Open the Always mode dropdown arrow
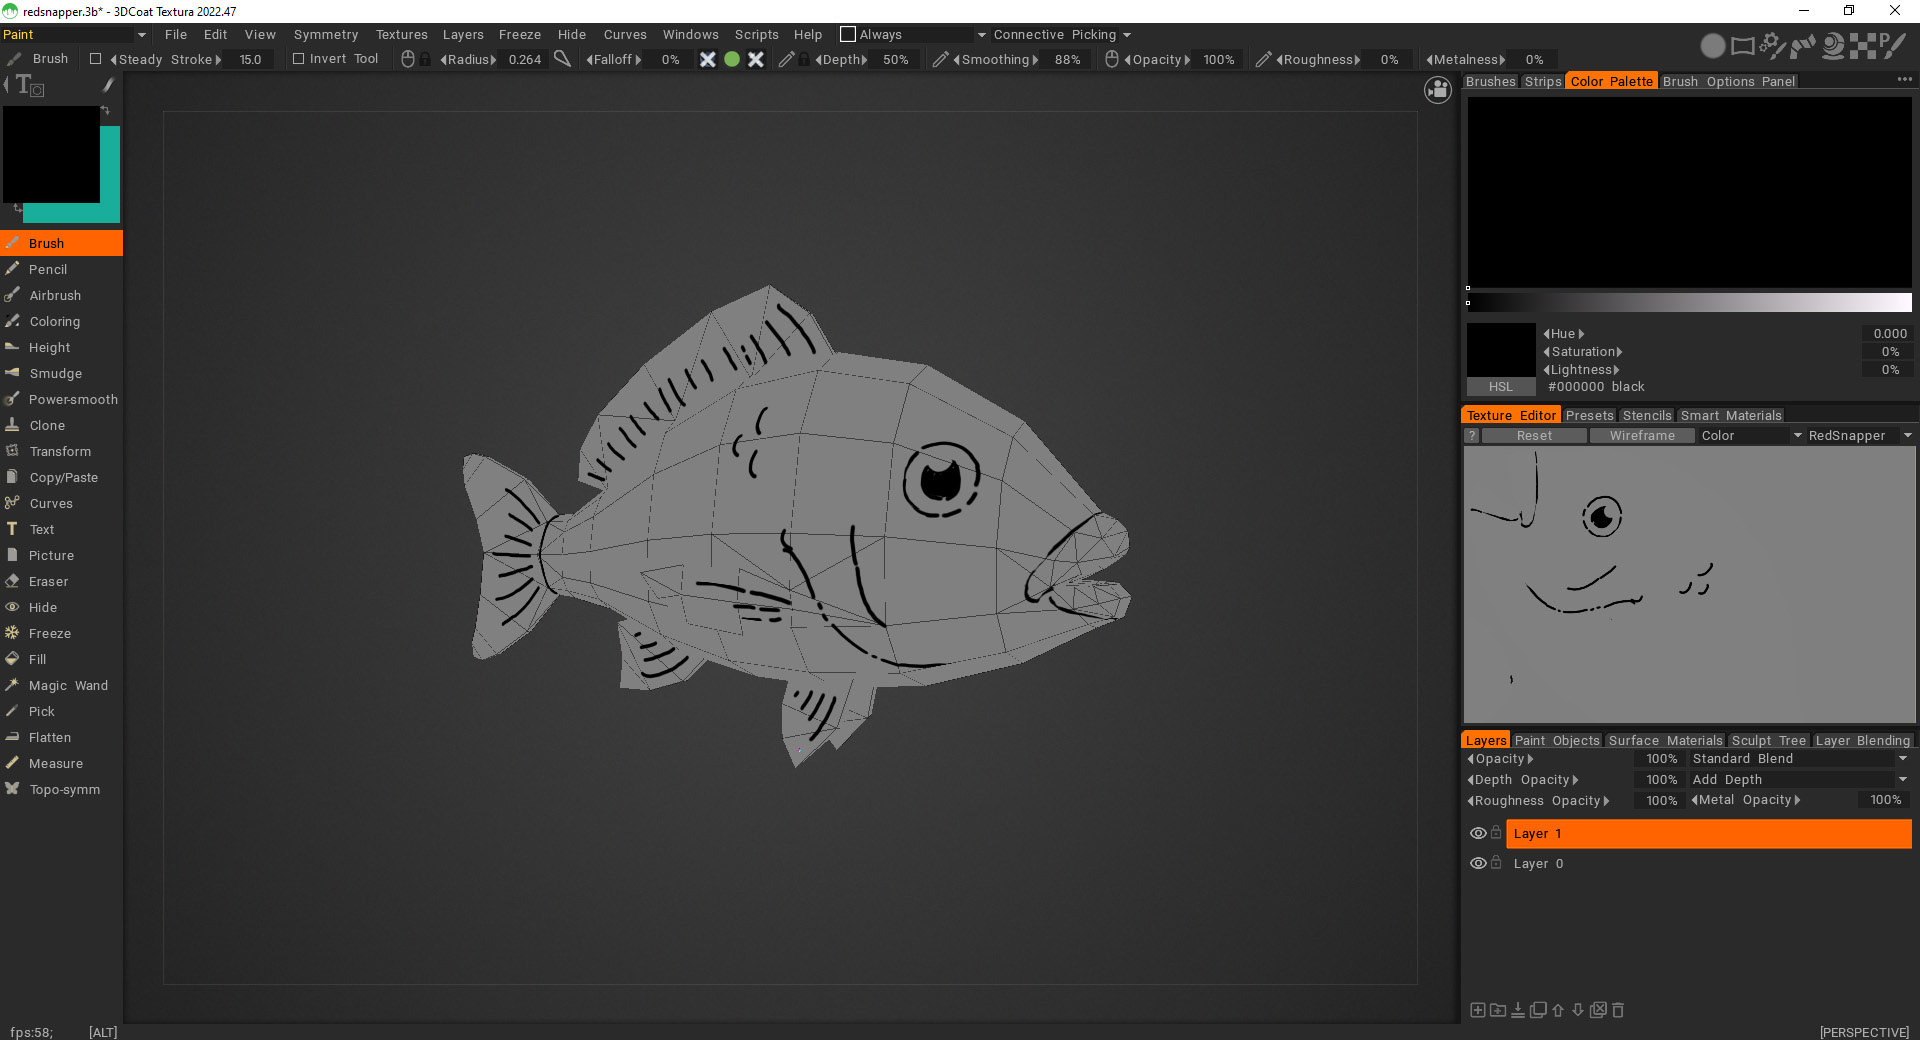 click(x=981, y=34)
